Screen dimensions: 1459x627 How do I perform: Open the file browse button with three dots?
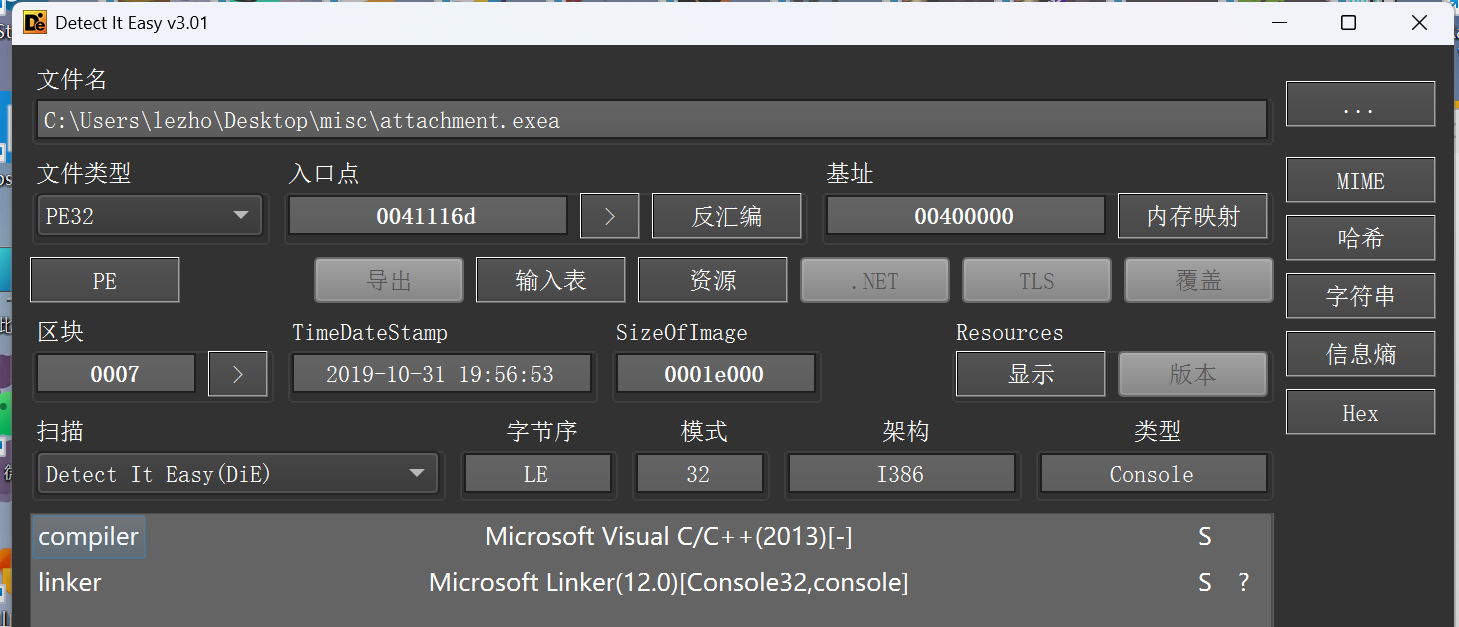(1360, 104)
